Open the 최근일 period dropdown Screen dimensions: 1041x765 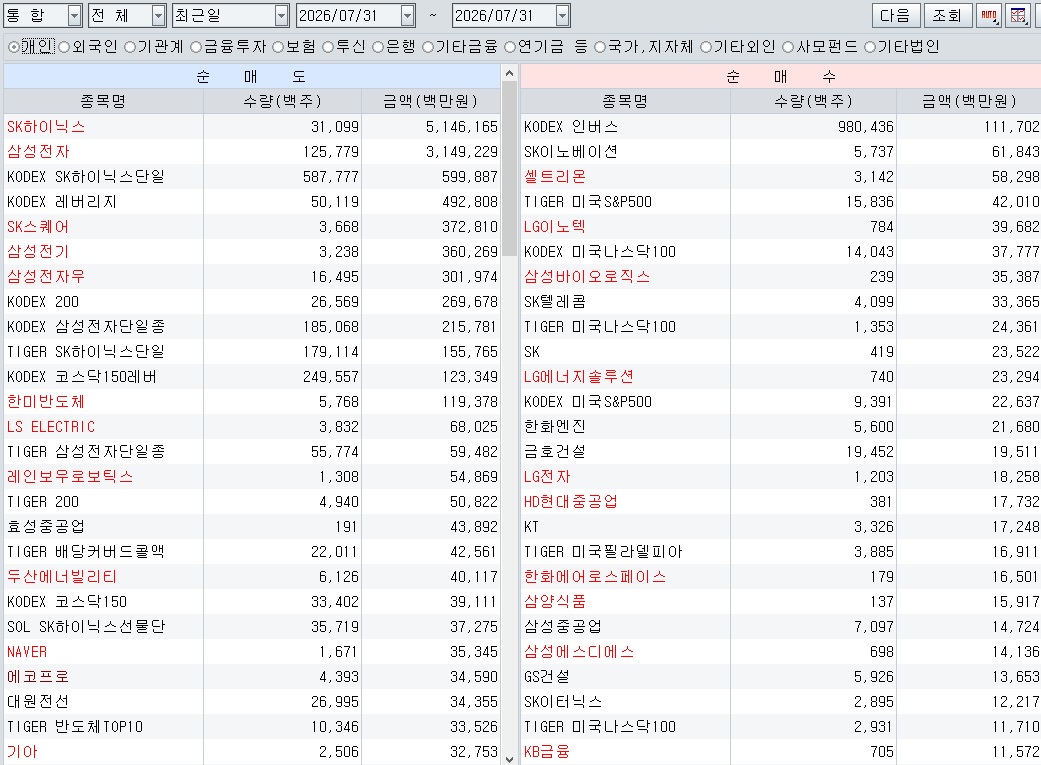coord(282,15)
